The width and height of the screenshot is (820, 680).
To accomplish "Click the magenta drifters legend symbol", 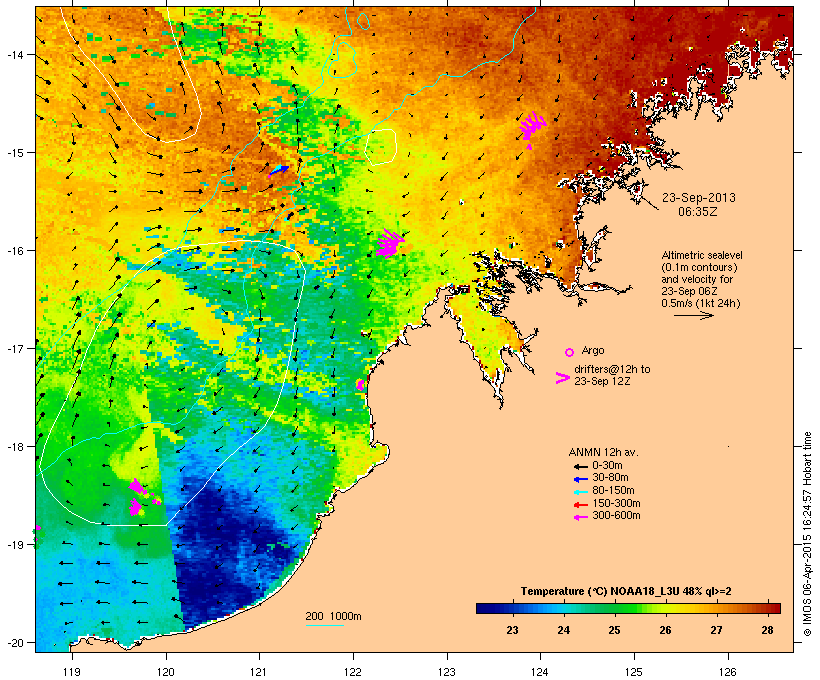I will click(563, 378).
